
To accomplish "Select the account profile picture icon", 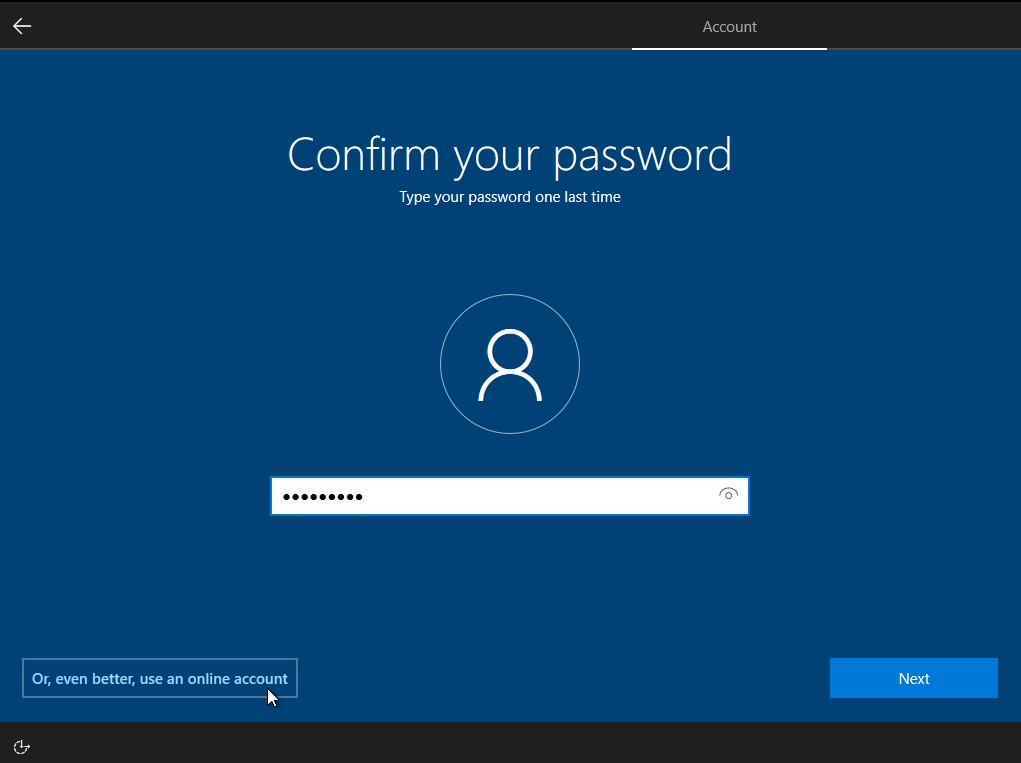I will (510, 363).
